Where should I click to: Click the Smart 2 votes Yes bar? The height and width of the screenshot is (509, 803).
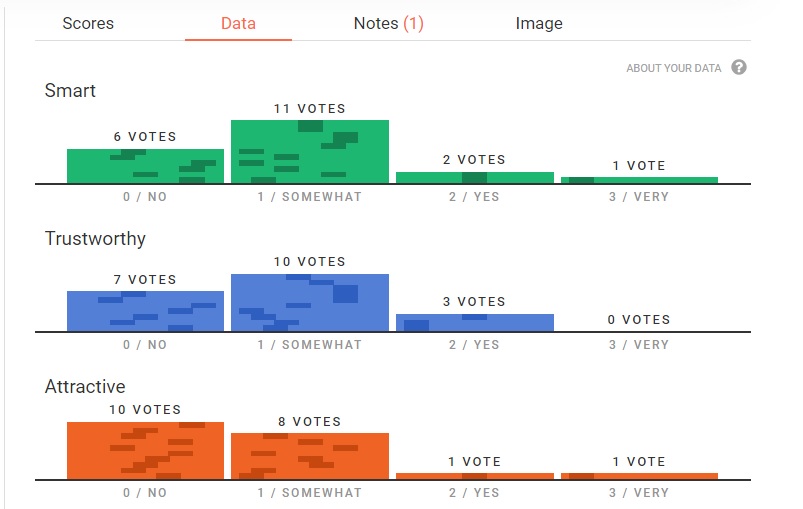pyautogui.click(x=474, y=178)
